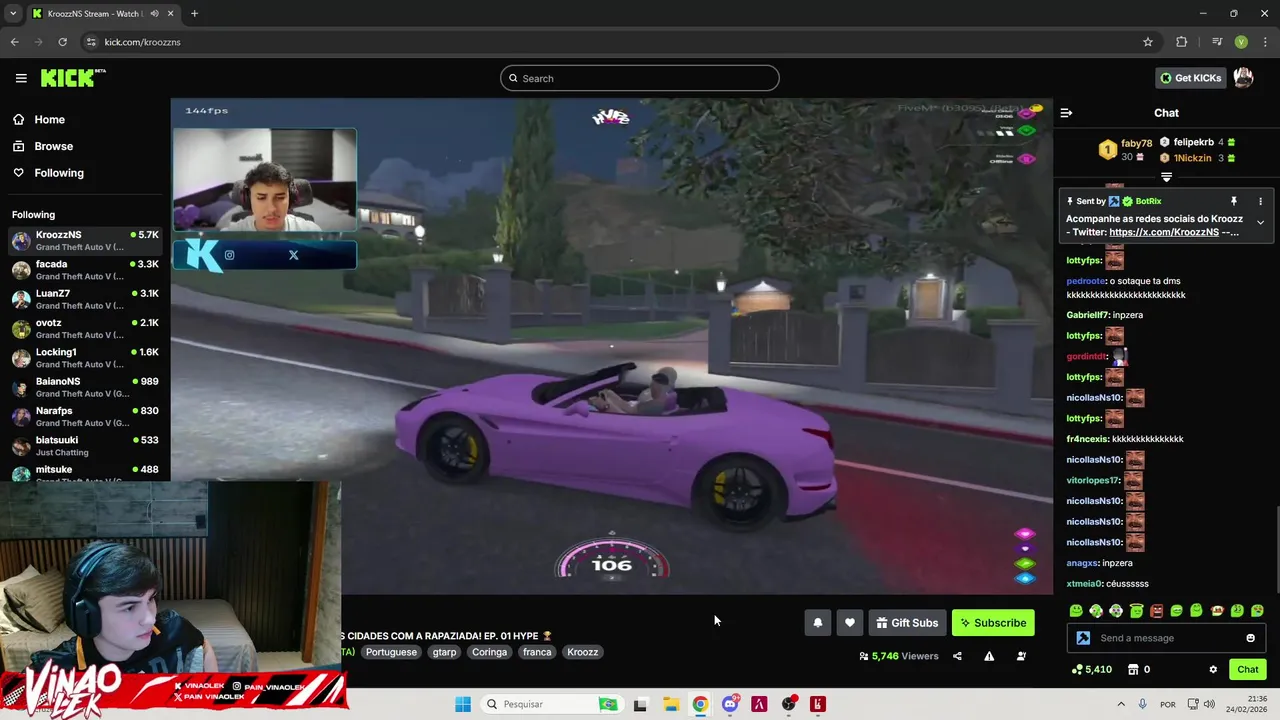This screenshot has height=720, width=1280.
Task: Open File Explorer from taskbar
Action: tap(670, 704)
